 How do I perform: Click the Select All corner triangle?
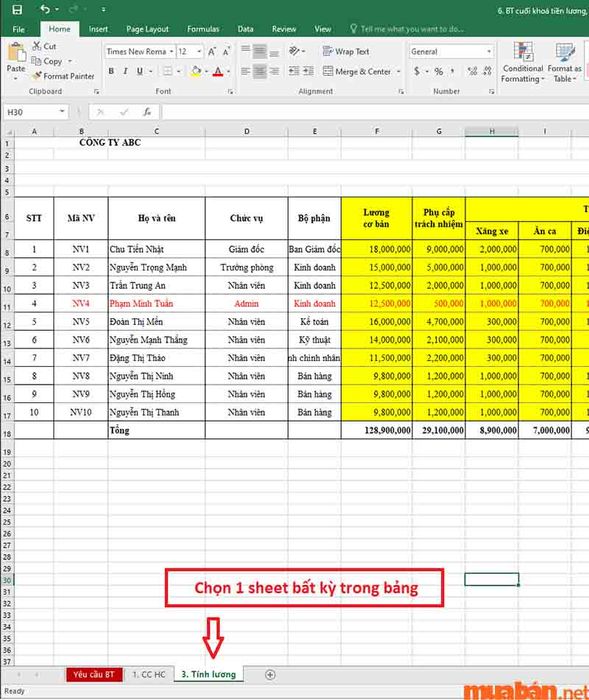(x=9, y=132)
